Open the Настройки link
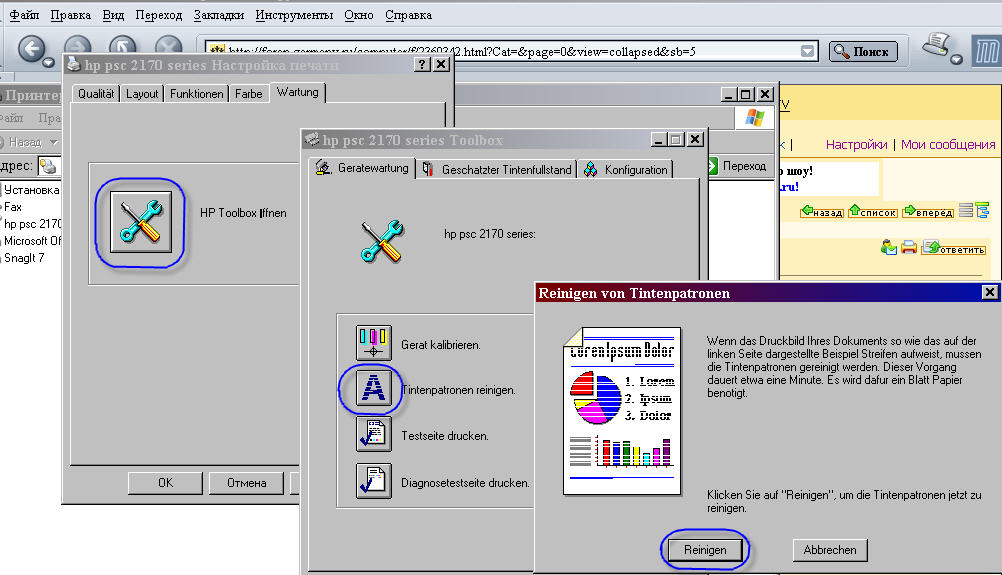1002x575 pixels. tap(856, 144)
